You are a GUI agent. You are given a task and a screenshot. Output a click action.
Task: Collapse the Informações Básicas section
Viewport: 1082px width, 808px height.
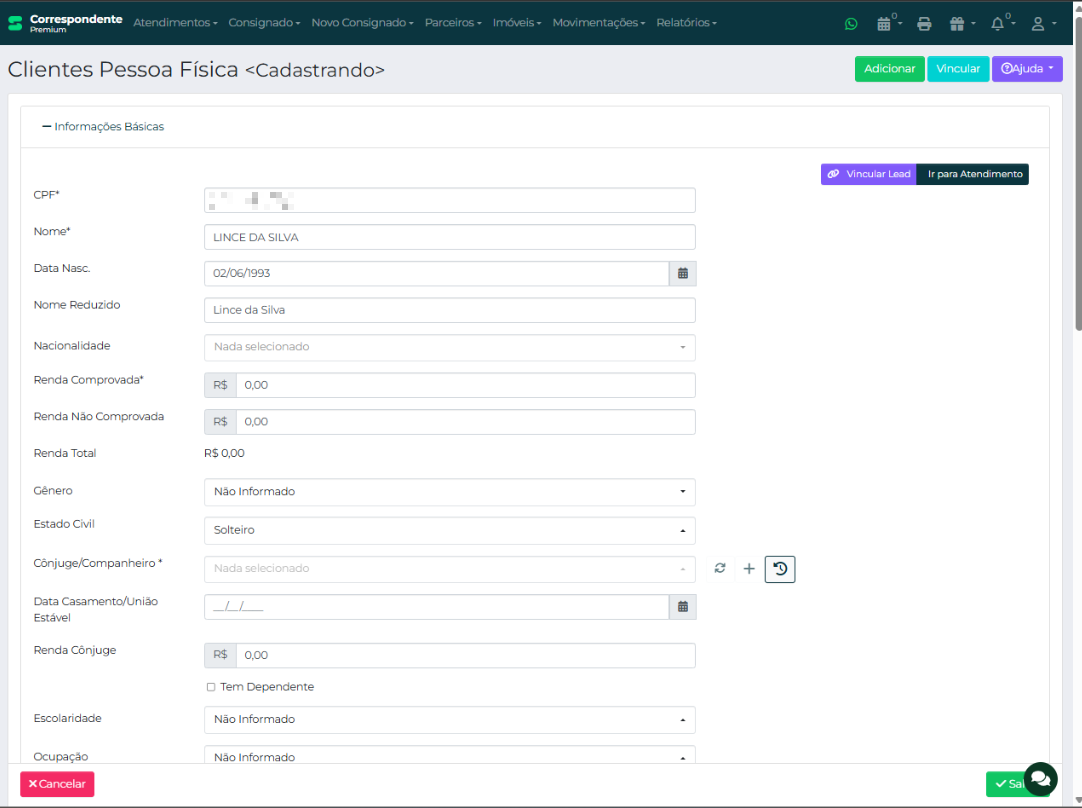[x=103, y=127]
